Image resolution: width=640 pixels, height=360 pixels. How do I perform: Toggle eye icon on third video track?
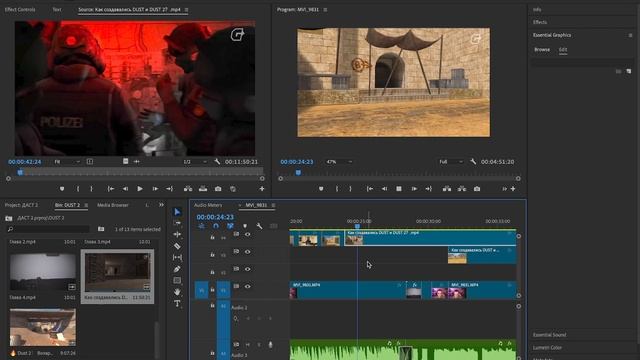pyautogui.click(x=248, y=269)
